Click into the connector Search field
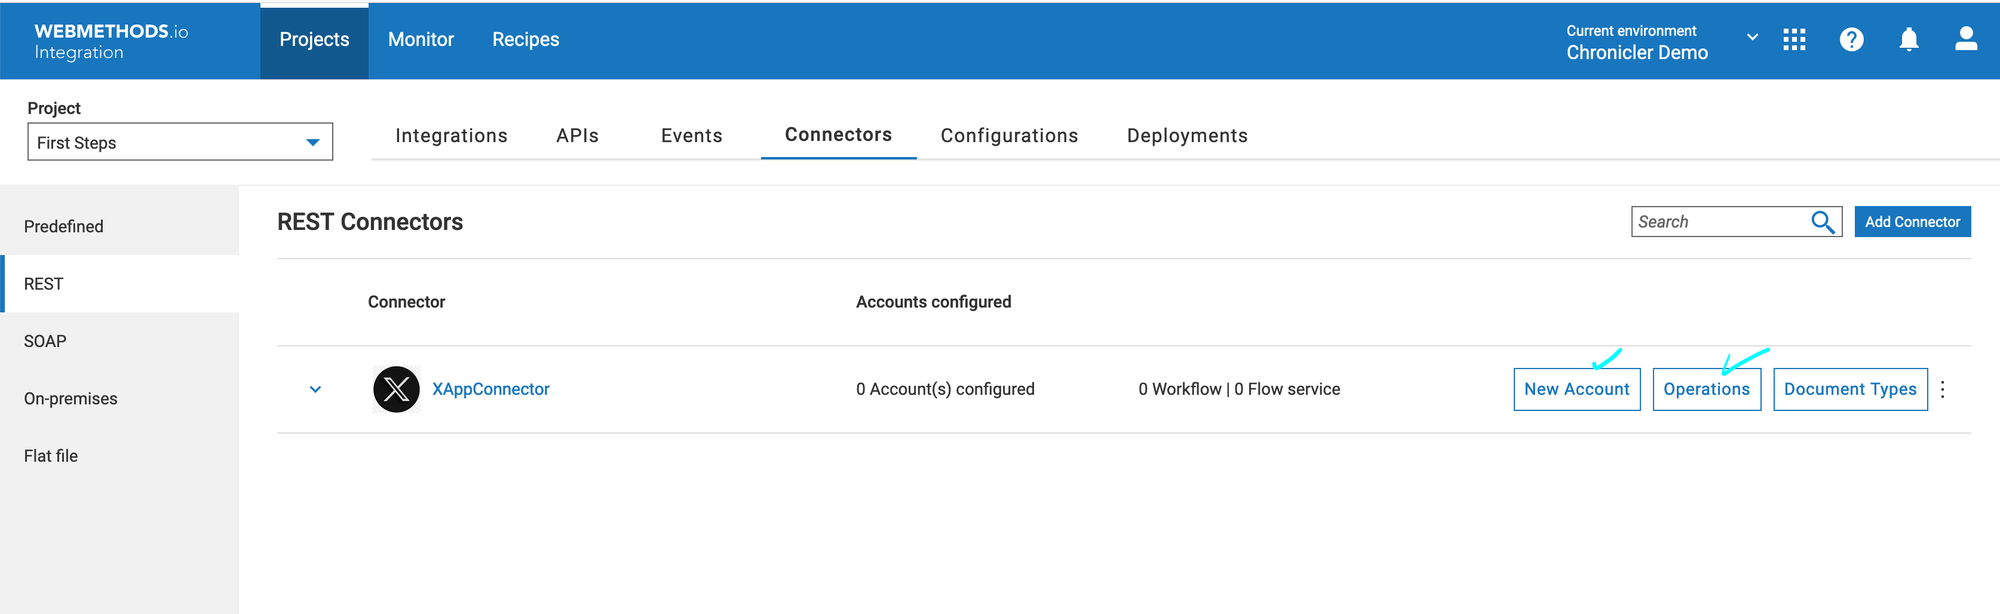2000x614 pixels. click(1718, 222)
